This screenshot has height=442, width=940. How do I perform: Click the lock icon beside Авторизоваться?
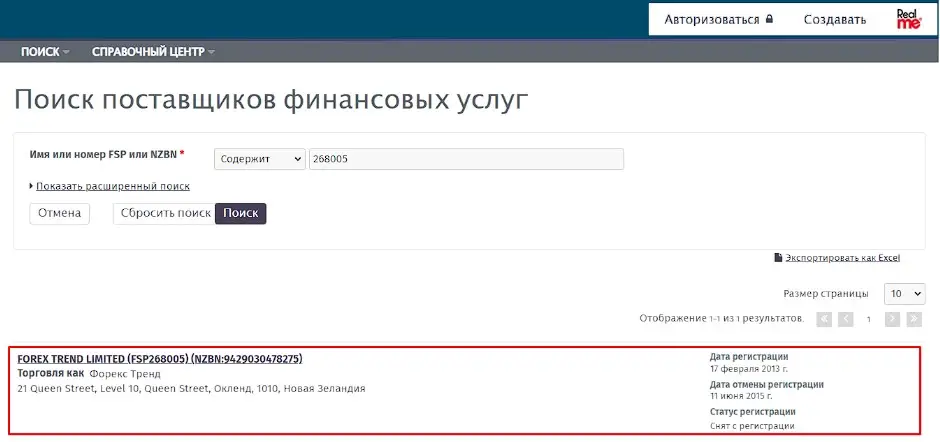pos(770,19)
